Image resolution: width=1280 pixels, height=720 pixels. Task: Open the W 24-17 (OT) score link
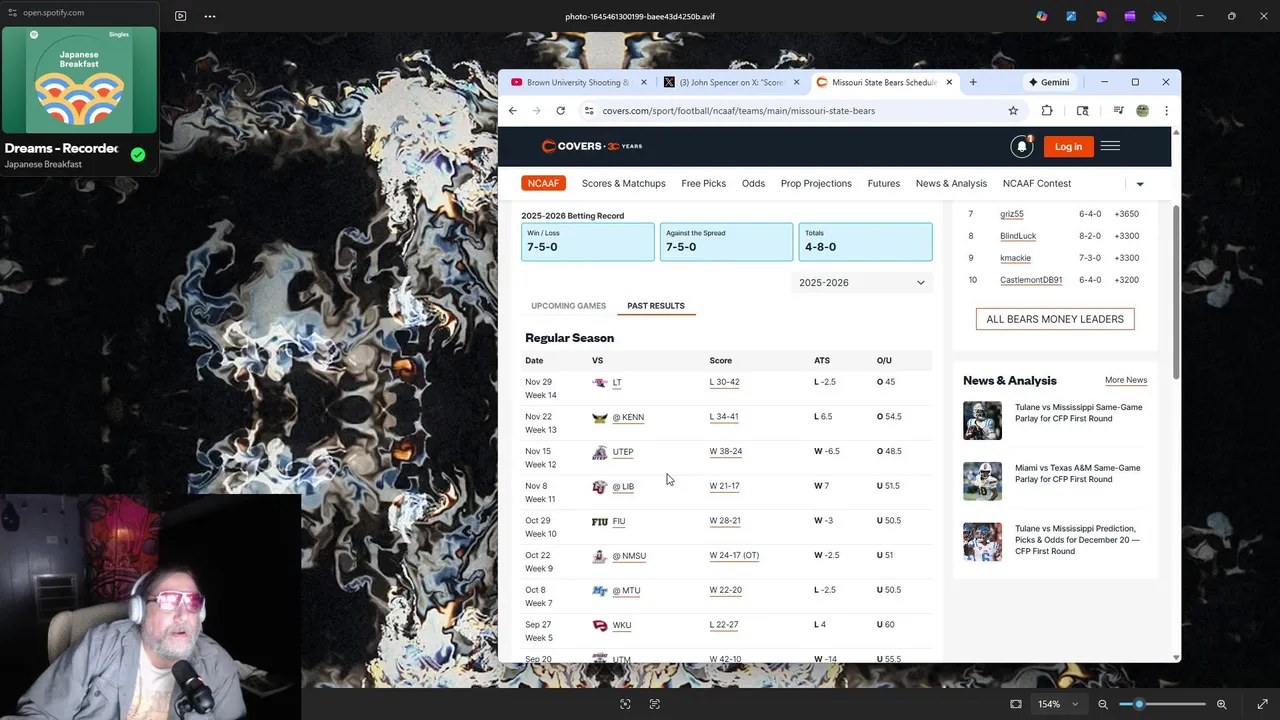pos(734,556)
